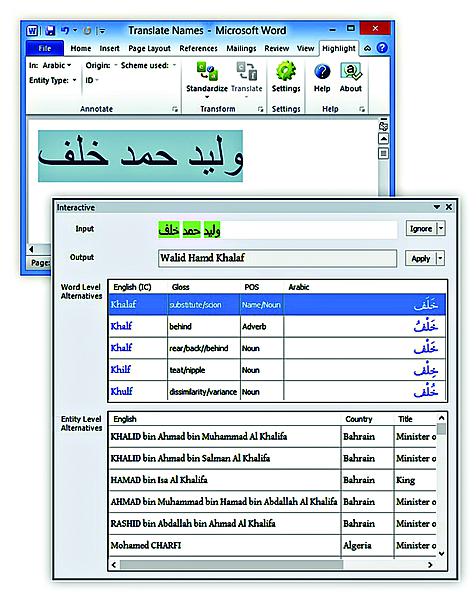Click the entity list horizontal scrollbar thumb

click(x=231, y=565)
